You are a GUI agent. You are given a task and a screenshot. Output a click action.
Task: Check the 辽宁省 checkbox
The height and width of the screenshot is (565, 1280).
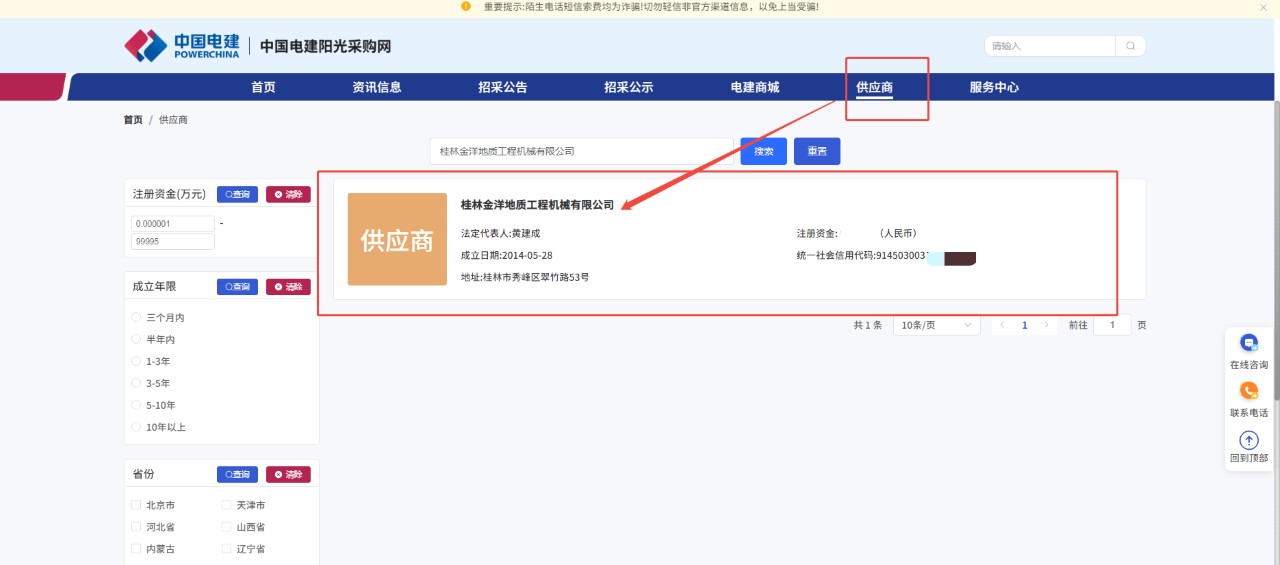(x=226, y=549)
